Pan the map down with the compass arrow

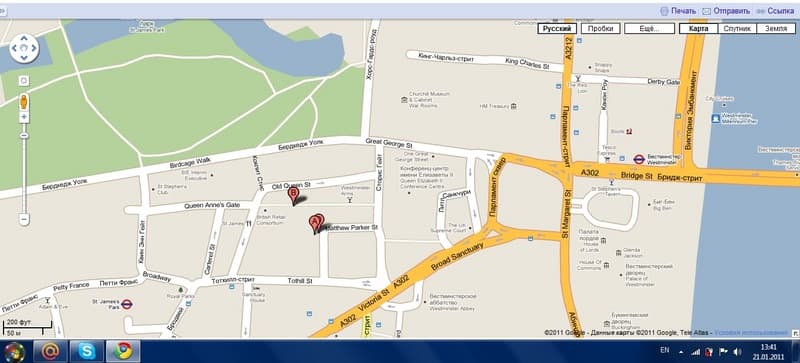(24, 58)
